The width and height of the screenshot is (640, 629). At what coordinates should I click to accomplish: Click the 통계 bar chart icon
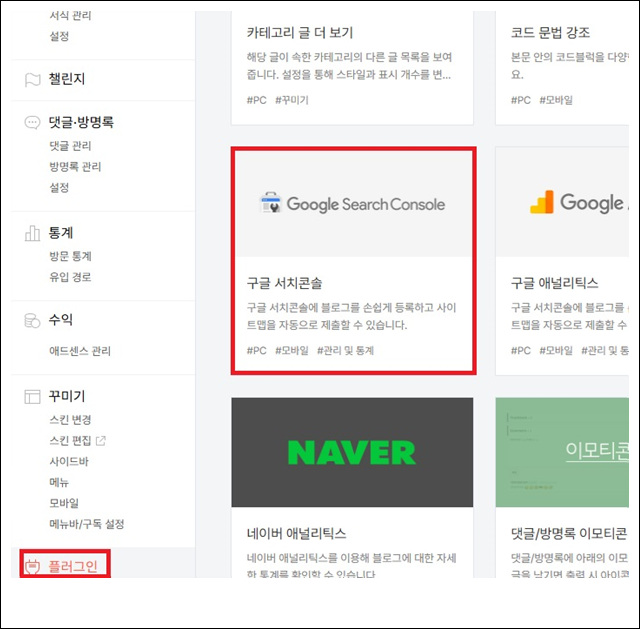coord(33,233)
